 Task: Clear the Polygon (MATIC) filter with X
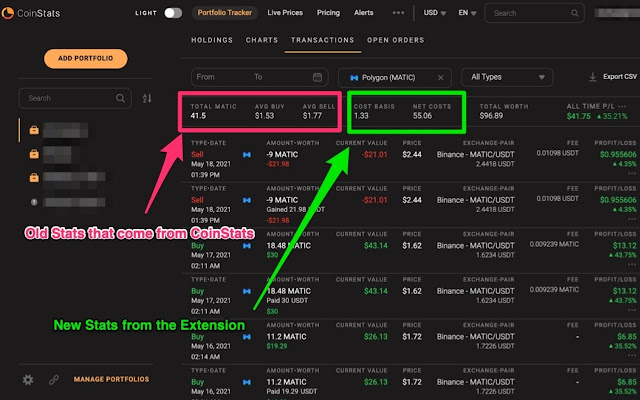point(440,78)
